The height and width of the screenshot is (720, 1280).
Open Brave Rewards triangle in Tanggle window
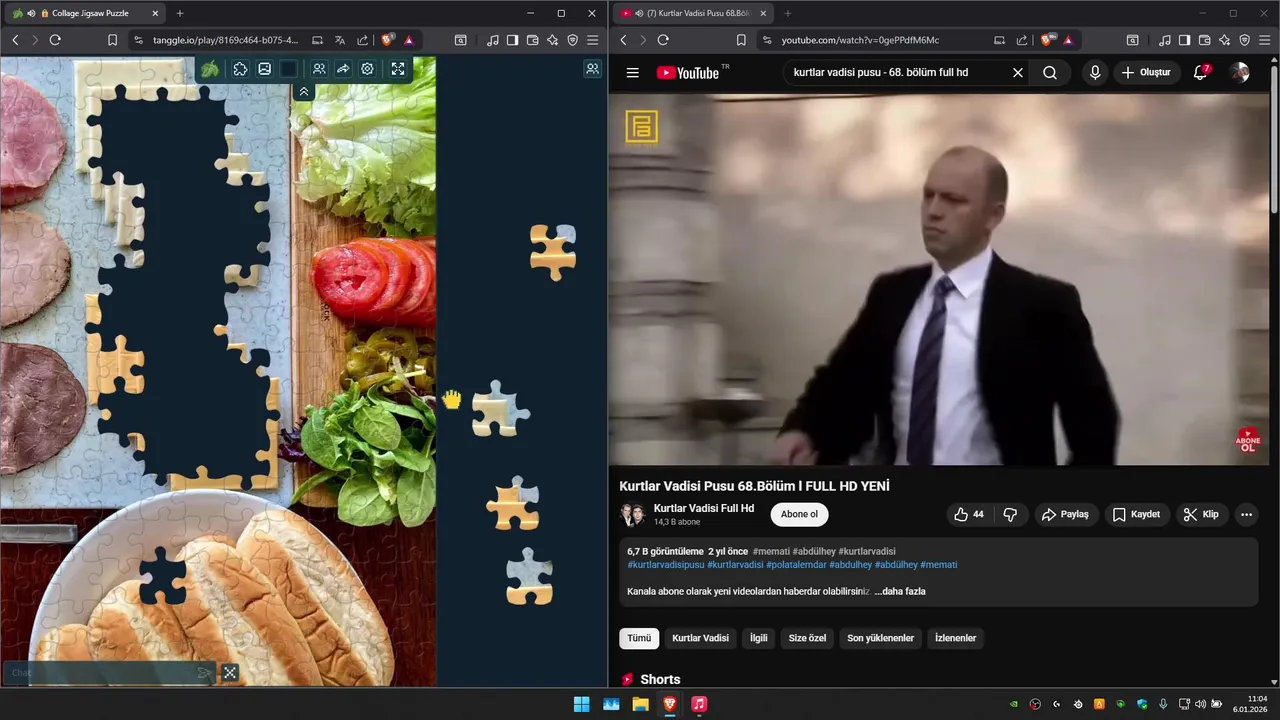pos(409,40)
